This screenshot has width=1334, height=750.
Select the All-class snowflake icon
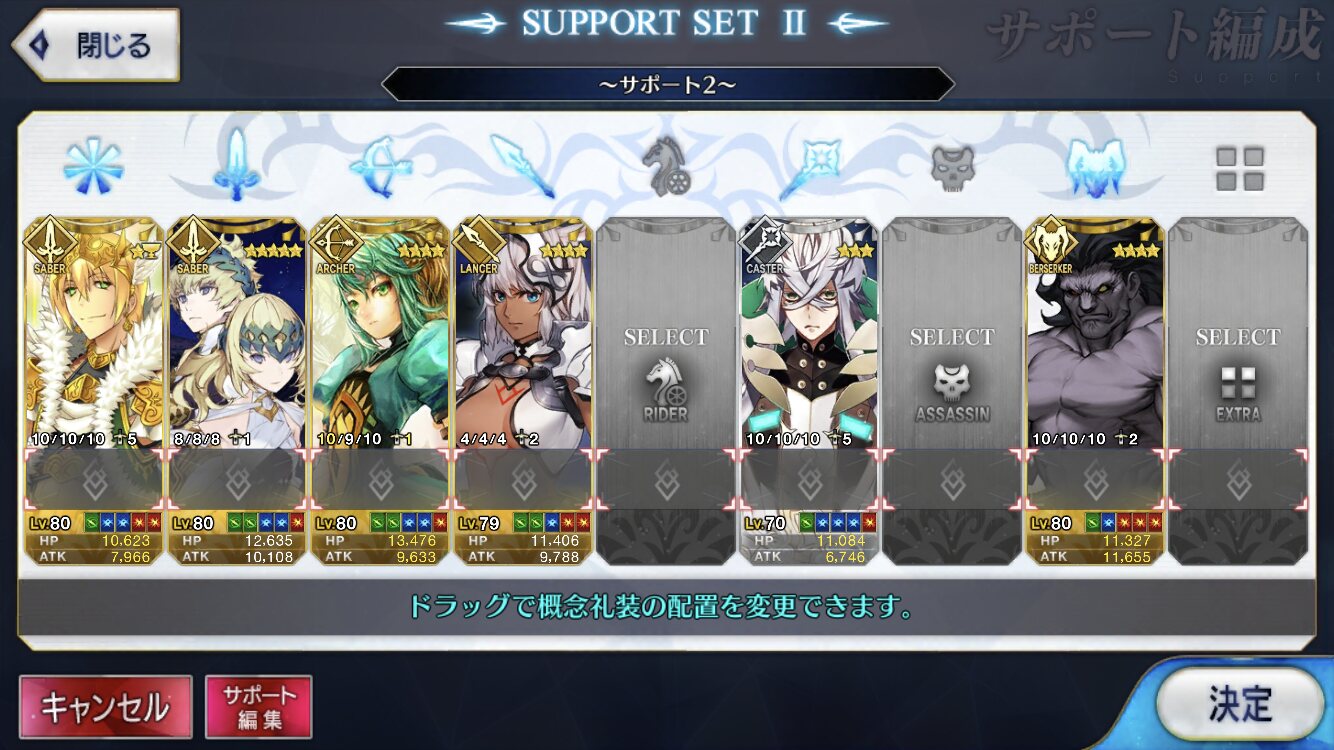pos(93,166)
